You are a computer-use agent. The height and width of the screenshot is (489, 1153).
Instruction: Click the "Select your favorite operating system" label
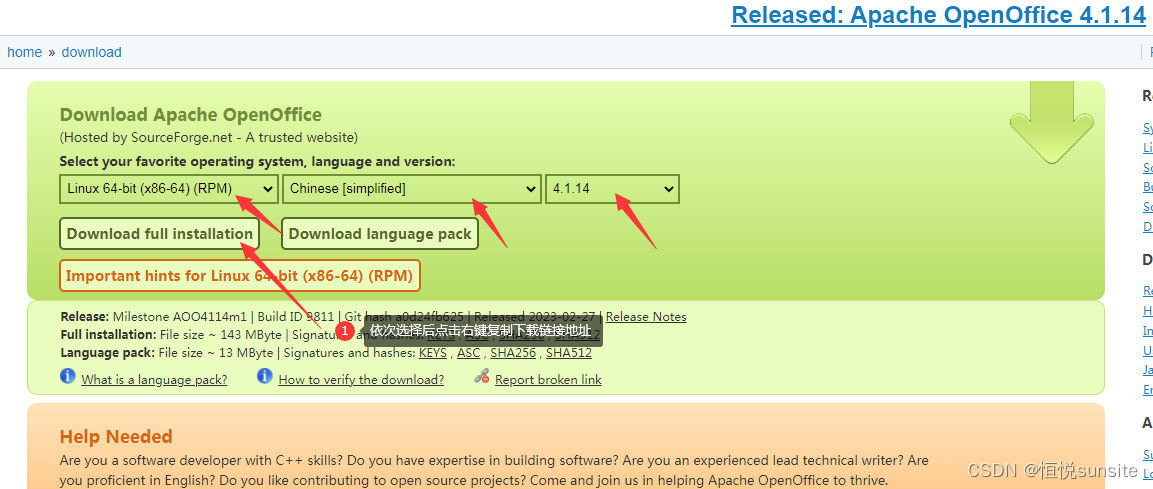click(x=257, y=161)
